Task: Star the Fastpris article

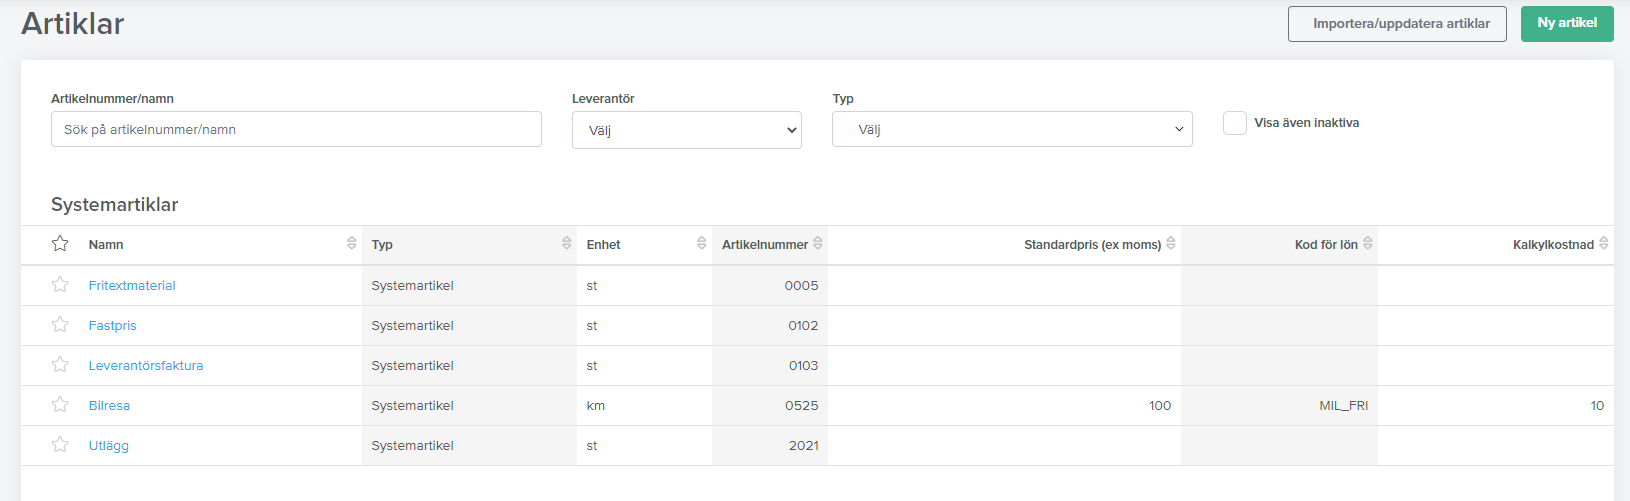Action: (x=60, y=324)
